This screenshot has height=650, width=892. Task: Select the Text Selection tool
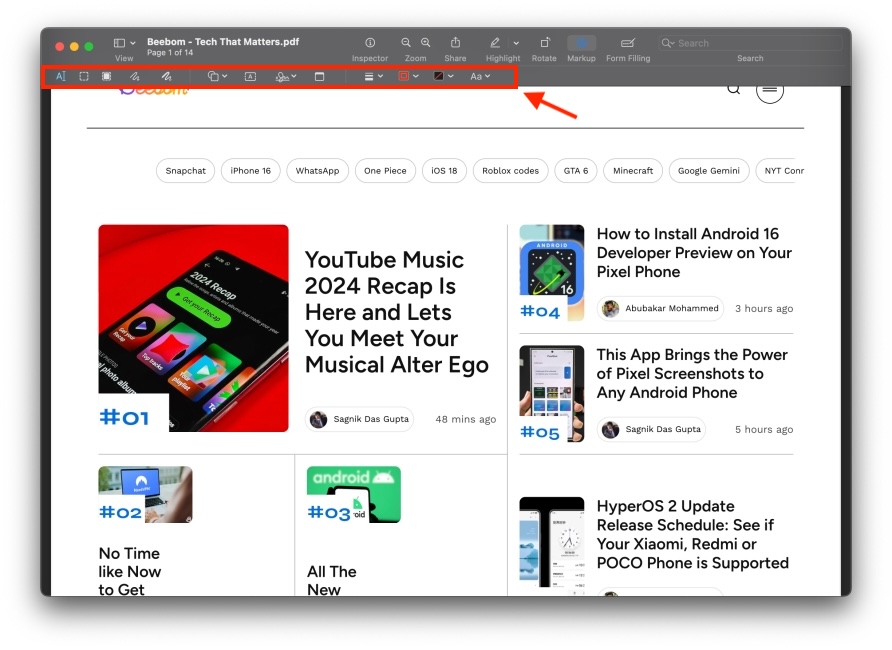point(60,75)
